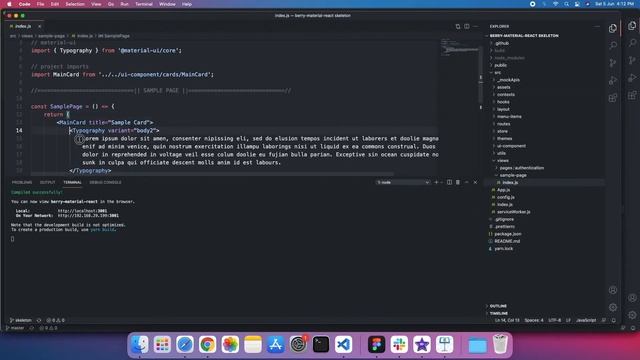The image size is (640, 360).
Task: Open the Accounts menu in the front window's activity bar
Action: 613,290
